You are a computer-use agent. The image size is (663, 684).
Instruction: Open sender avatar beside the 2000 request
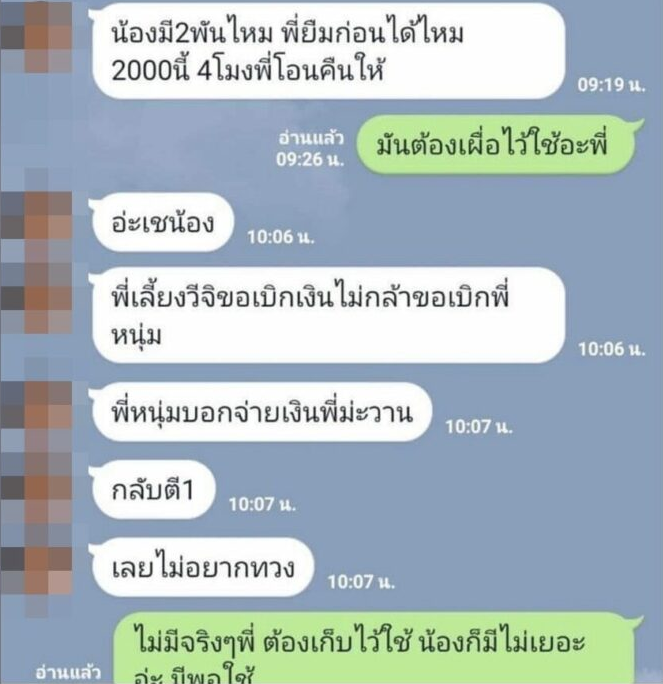coord(36,37)
